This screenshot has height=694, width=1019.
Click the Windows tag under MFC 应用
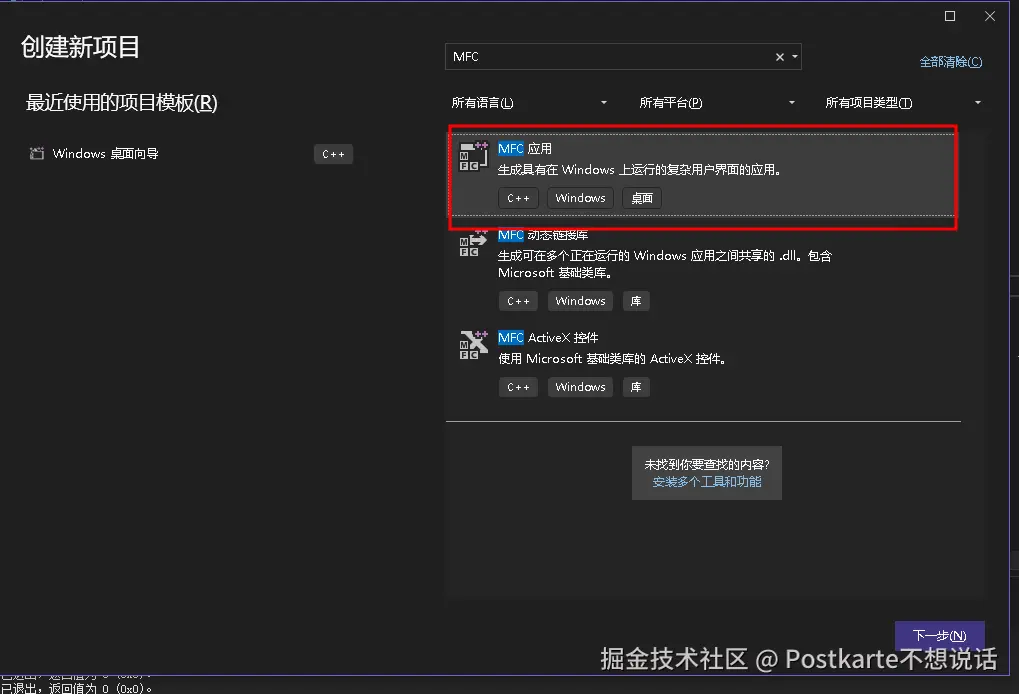tap(580, 198)
